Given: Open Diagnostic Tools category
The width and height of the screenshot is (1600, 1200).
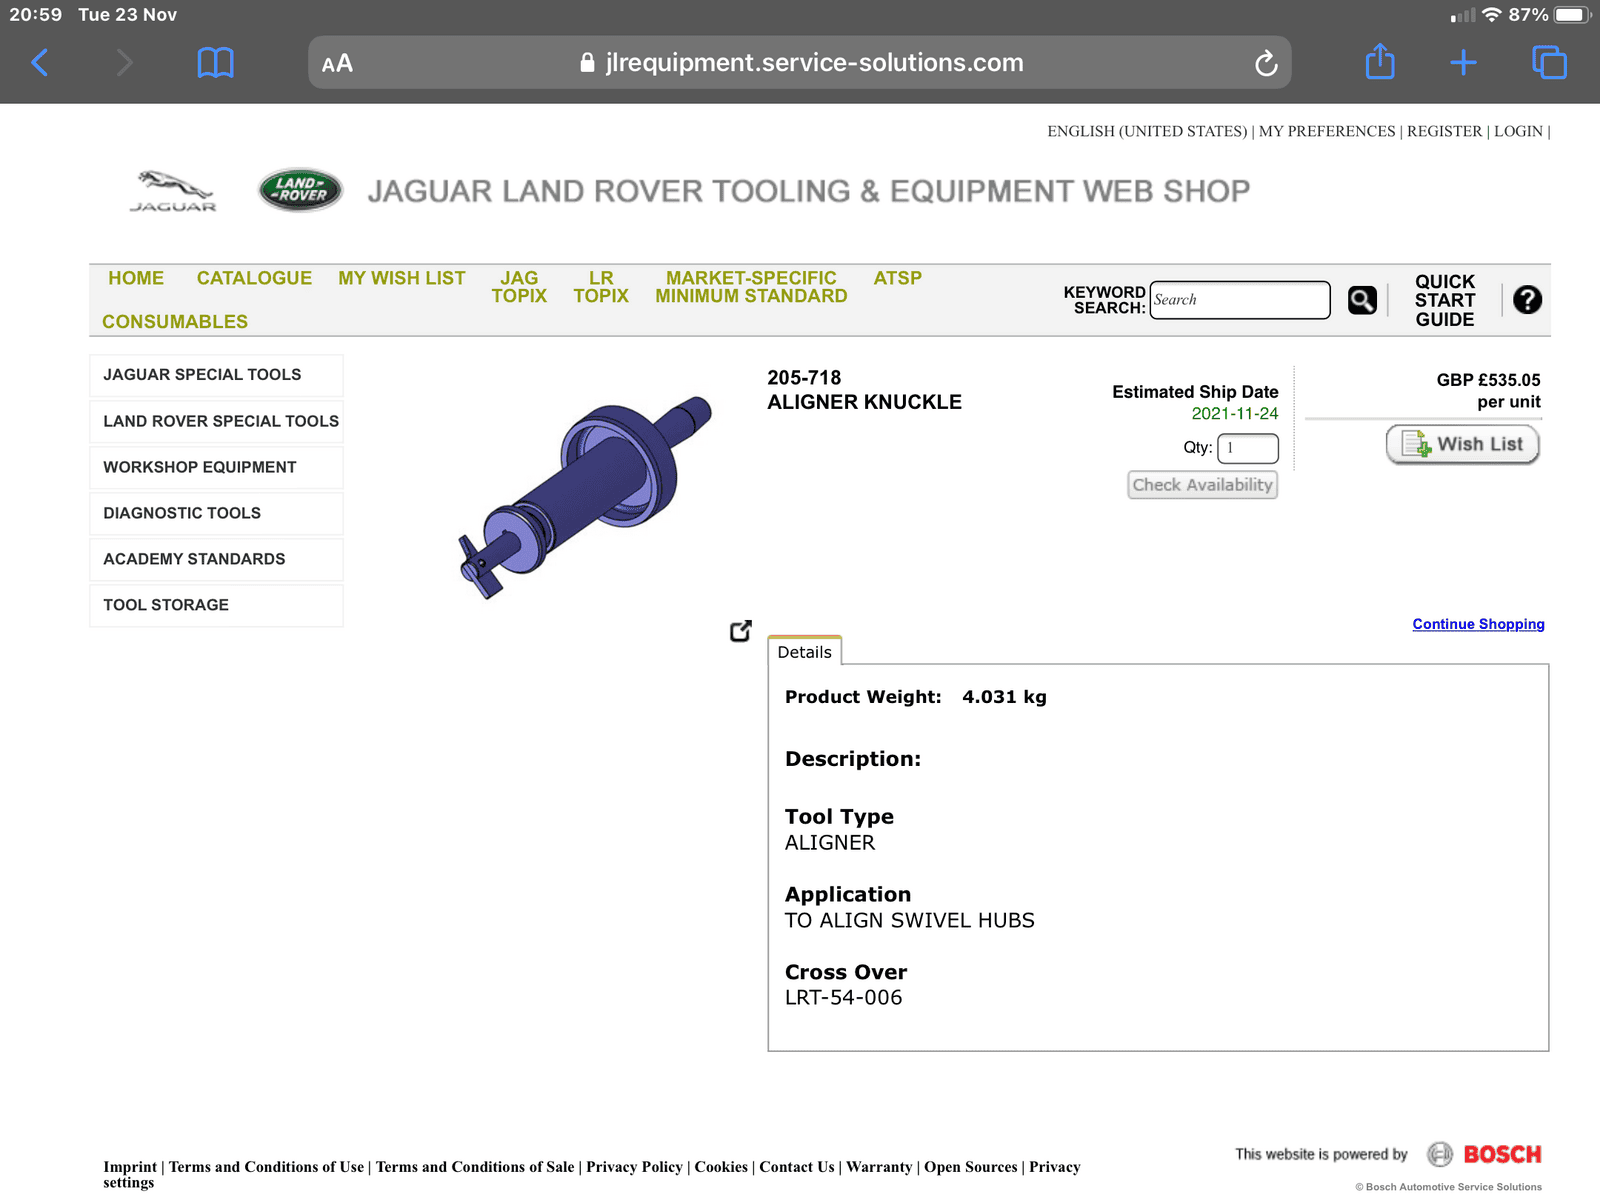Looking at the screenshot, I should (x=216, y=513).
